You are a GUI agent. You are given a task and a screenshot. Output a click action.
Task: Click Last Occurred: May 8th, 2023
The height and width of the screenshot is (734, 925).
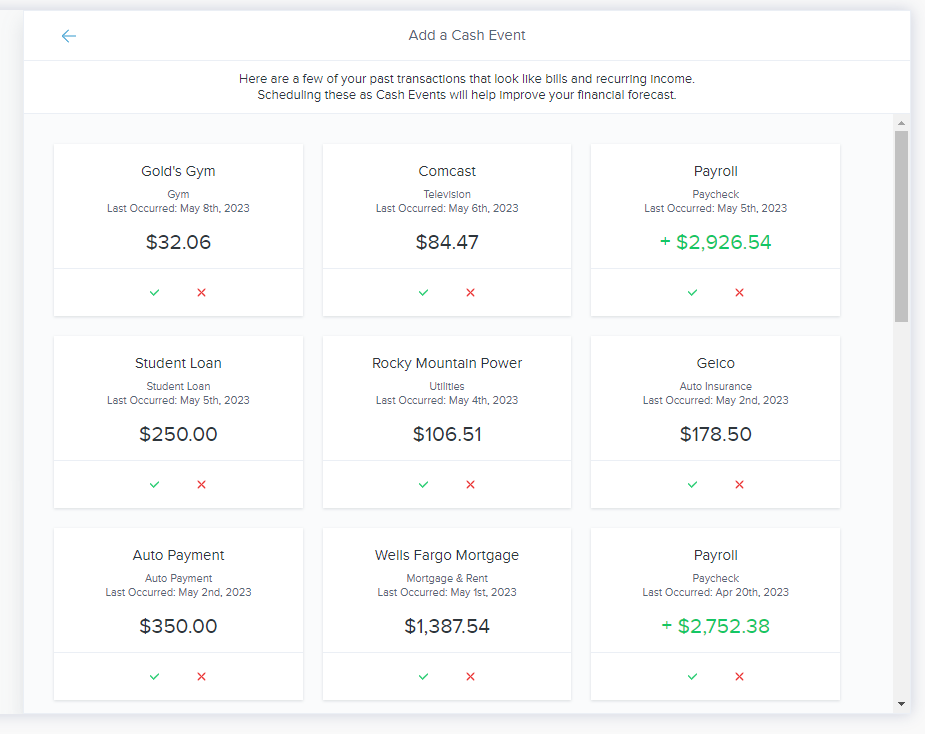pyautogui.click(x=178, y=208)
